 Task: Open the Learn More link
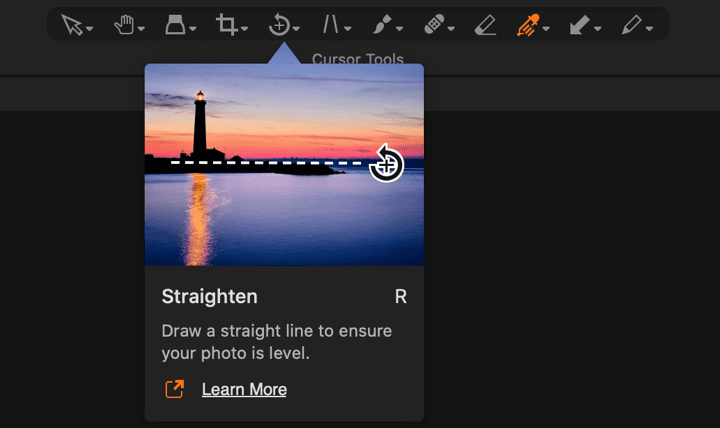point(244,389)
